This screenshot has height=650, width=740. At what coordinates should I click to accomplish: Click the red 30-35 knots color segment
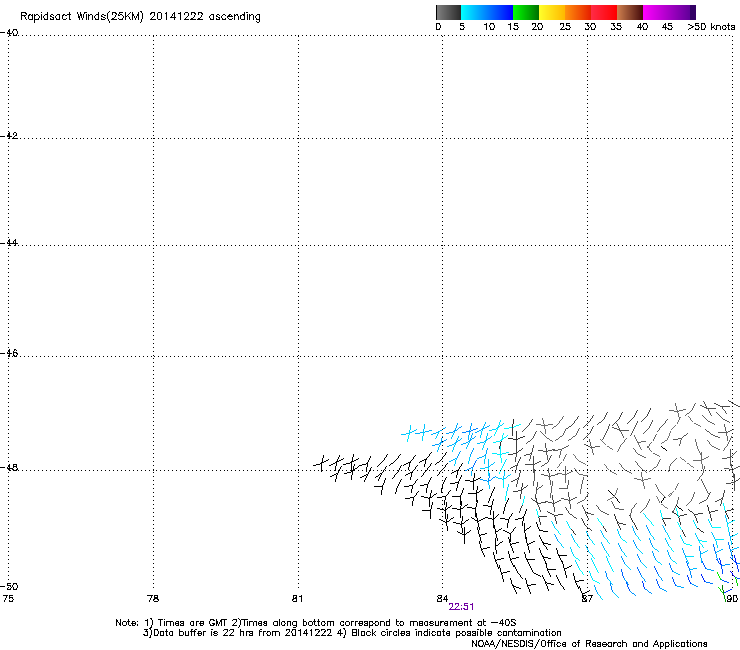click(604, 12)
